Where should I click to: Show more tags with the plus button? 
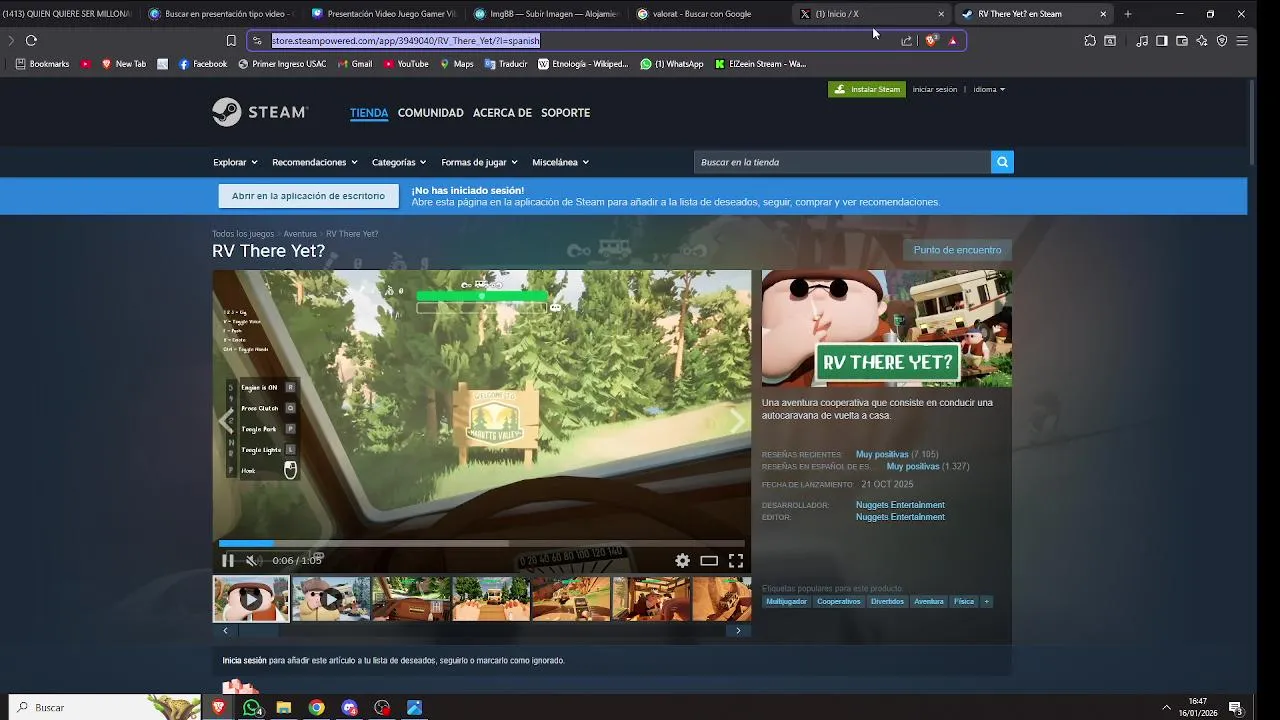[x=986, y=601]
